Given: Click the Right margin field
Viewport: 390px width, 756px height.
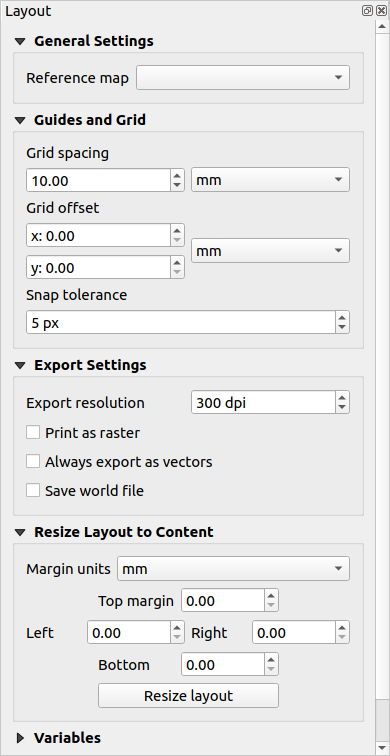Looking at the screenshot, I should click(x=294, y=633).
